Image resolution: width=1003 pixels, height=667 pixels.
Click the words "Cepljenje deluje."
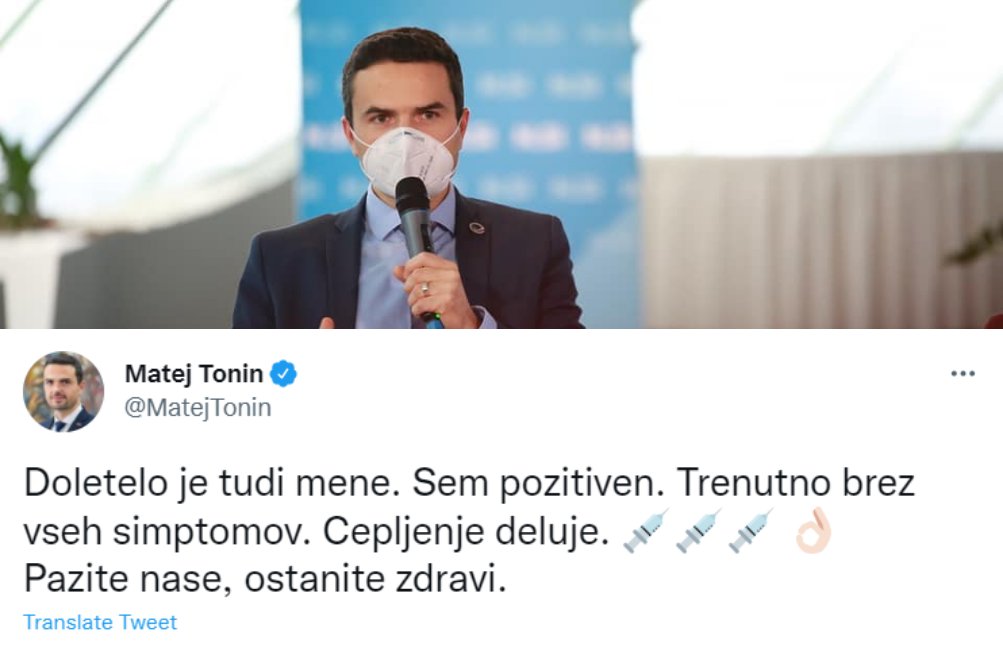[x=465, y=533]
